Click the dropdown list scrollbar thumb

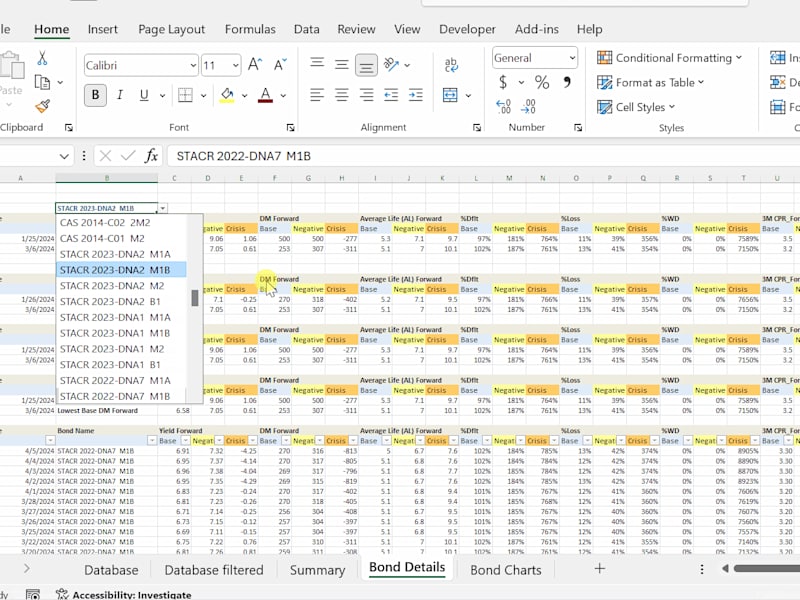[x=194, y=298]
